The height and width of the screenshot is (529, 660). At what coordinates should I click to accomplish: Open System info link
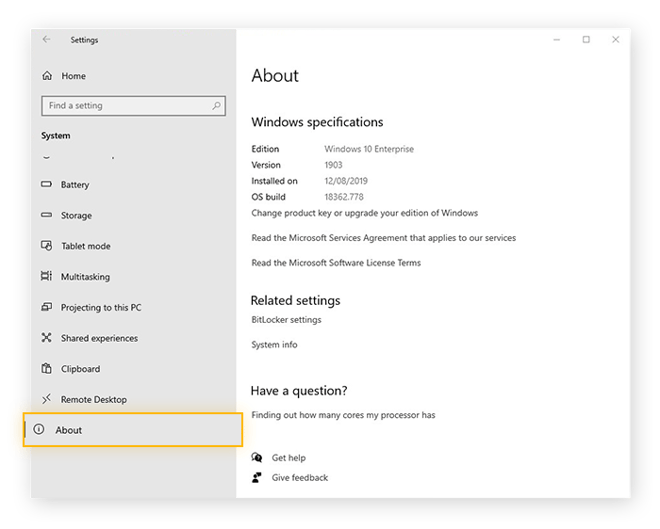pos(274,345)
